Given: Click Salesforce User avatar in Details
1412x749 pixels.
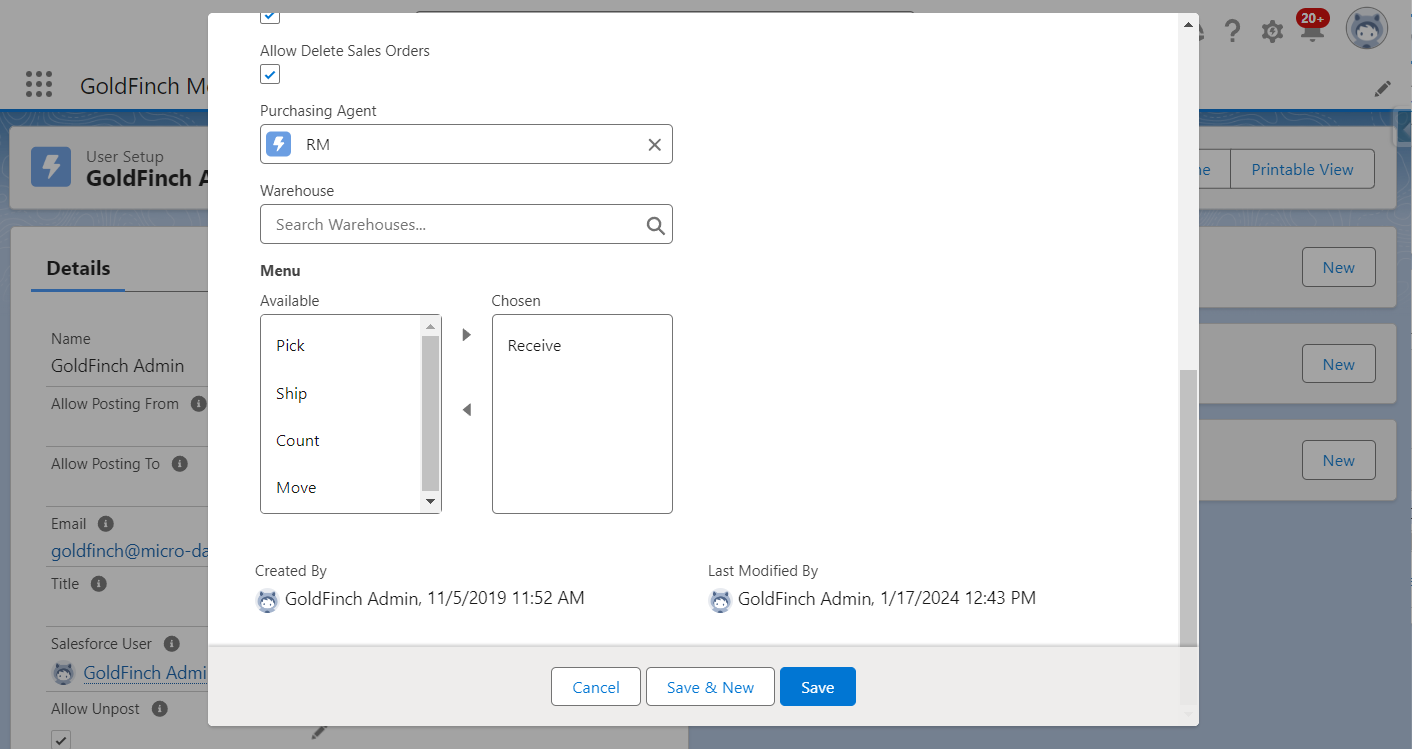Looking at the screenshot, I should click(x=63, y=673).
